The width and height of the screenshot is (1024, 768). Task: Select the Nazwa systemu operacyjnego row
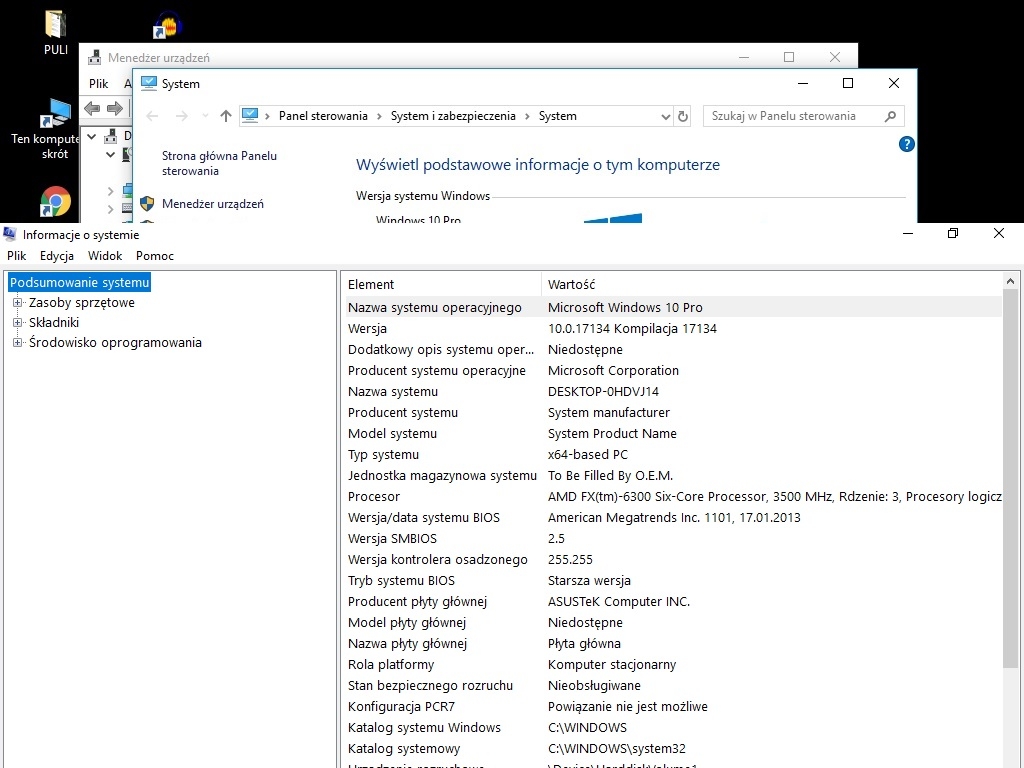[673, 307]
